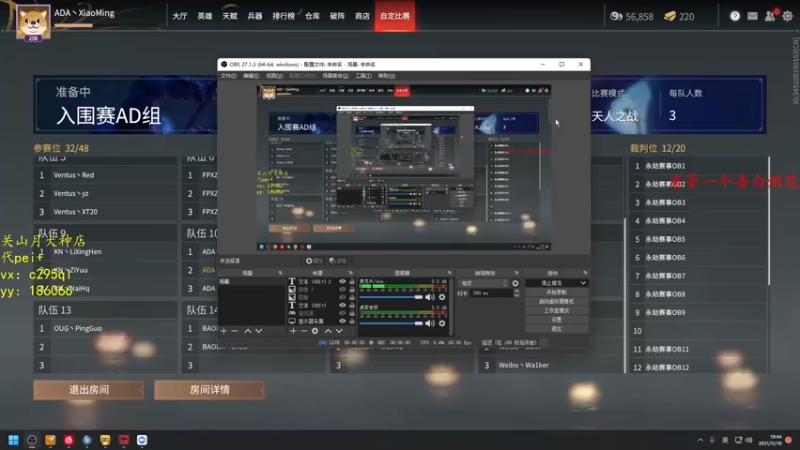Open OBS 视图 menu
The image size is (800, 450).
(x=274, y=76)
